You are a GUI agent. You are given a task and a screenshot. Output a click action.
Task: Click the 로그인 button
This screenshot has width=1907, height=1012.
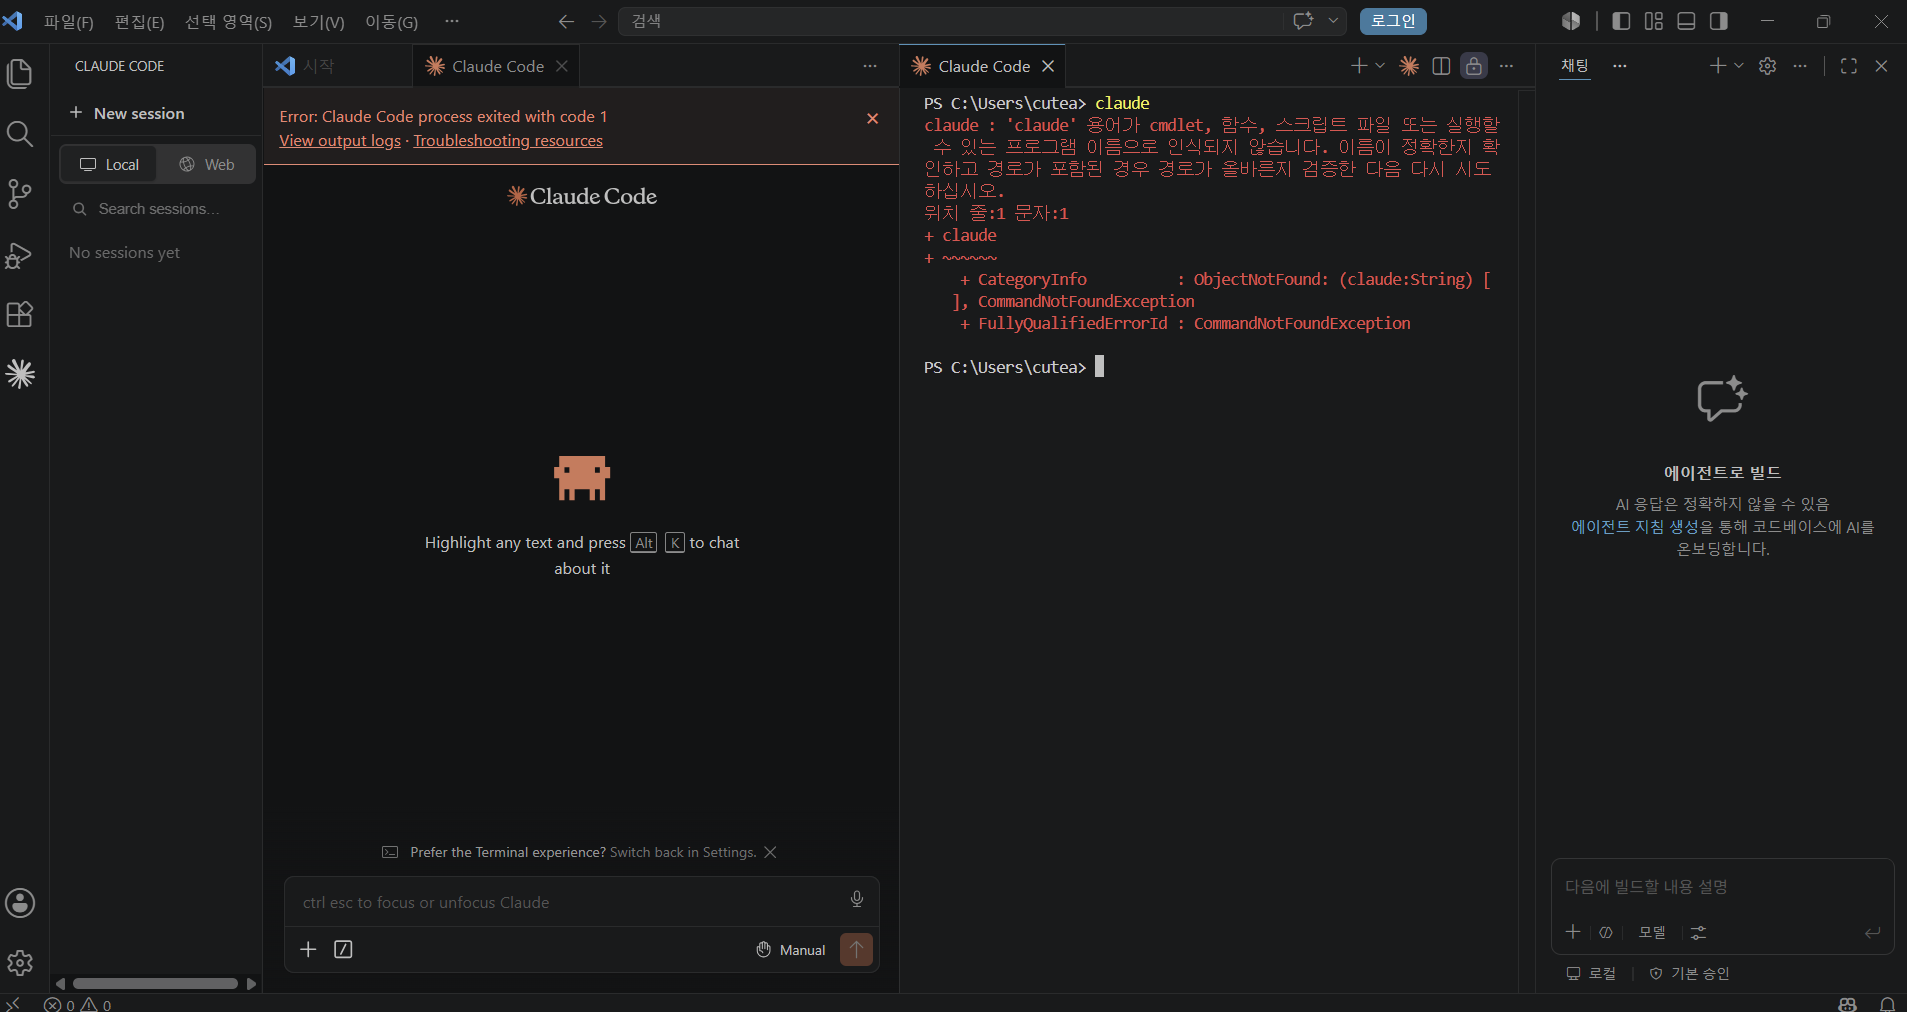(1393, 21)
